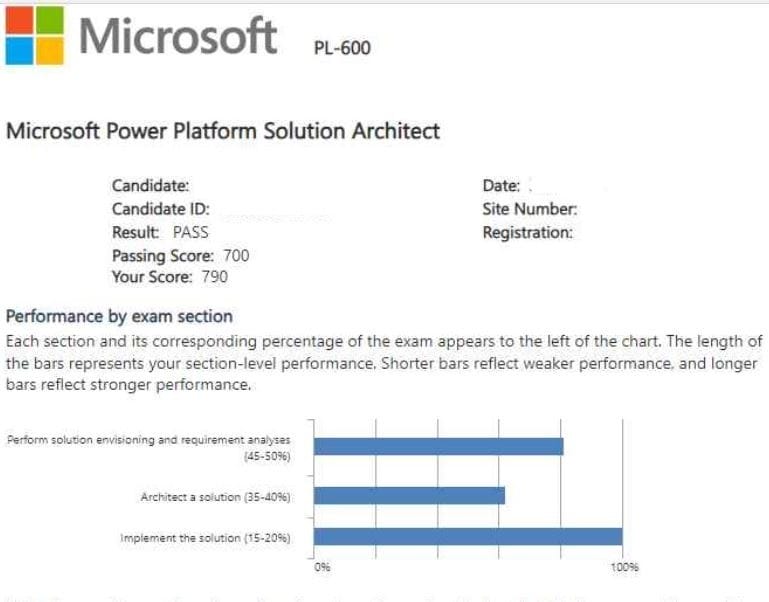The width and height of the screenshot is (769, 602).
Task: Click the Microsoft wordmark text
Action: pos(179,36)
